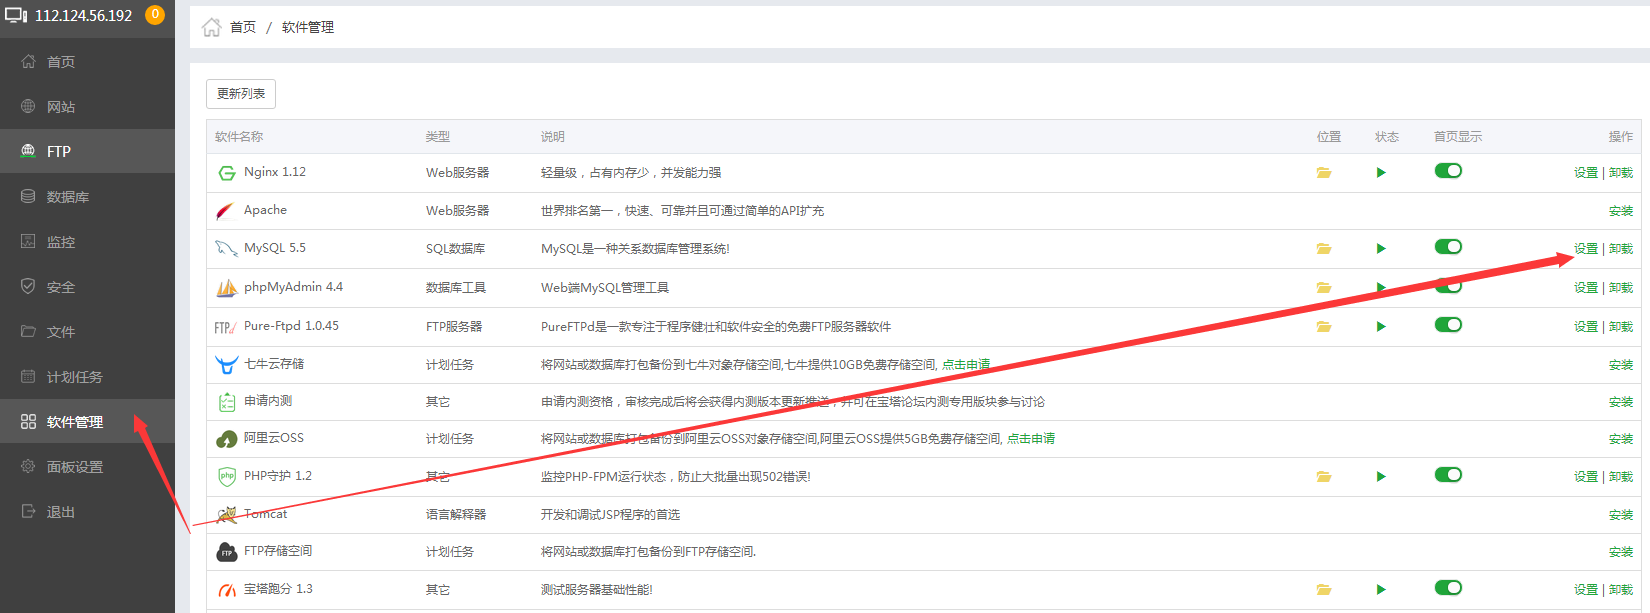Viewport: 1650px width, 613px height.
Task: Toggle Pure-Ftpd homepage display switch
Action: [x=1448, y=325]
